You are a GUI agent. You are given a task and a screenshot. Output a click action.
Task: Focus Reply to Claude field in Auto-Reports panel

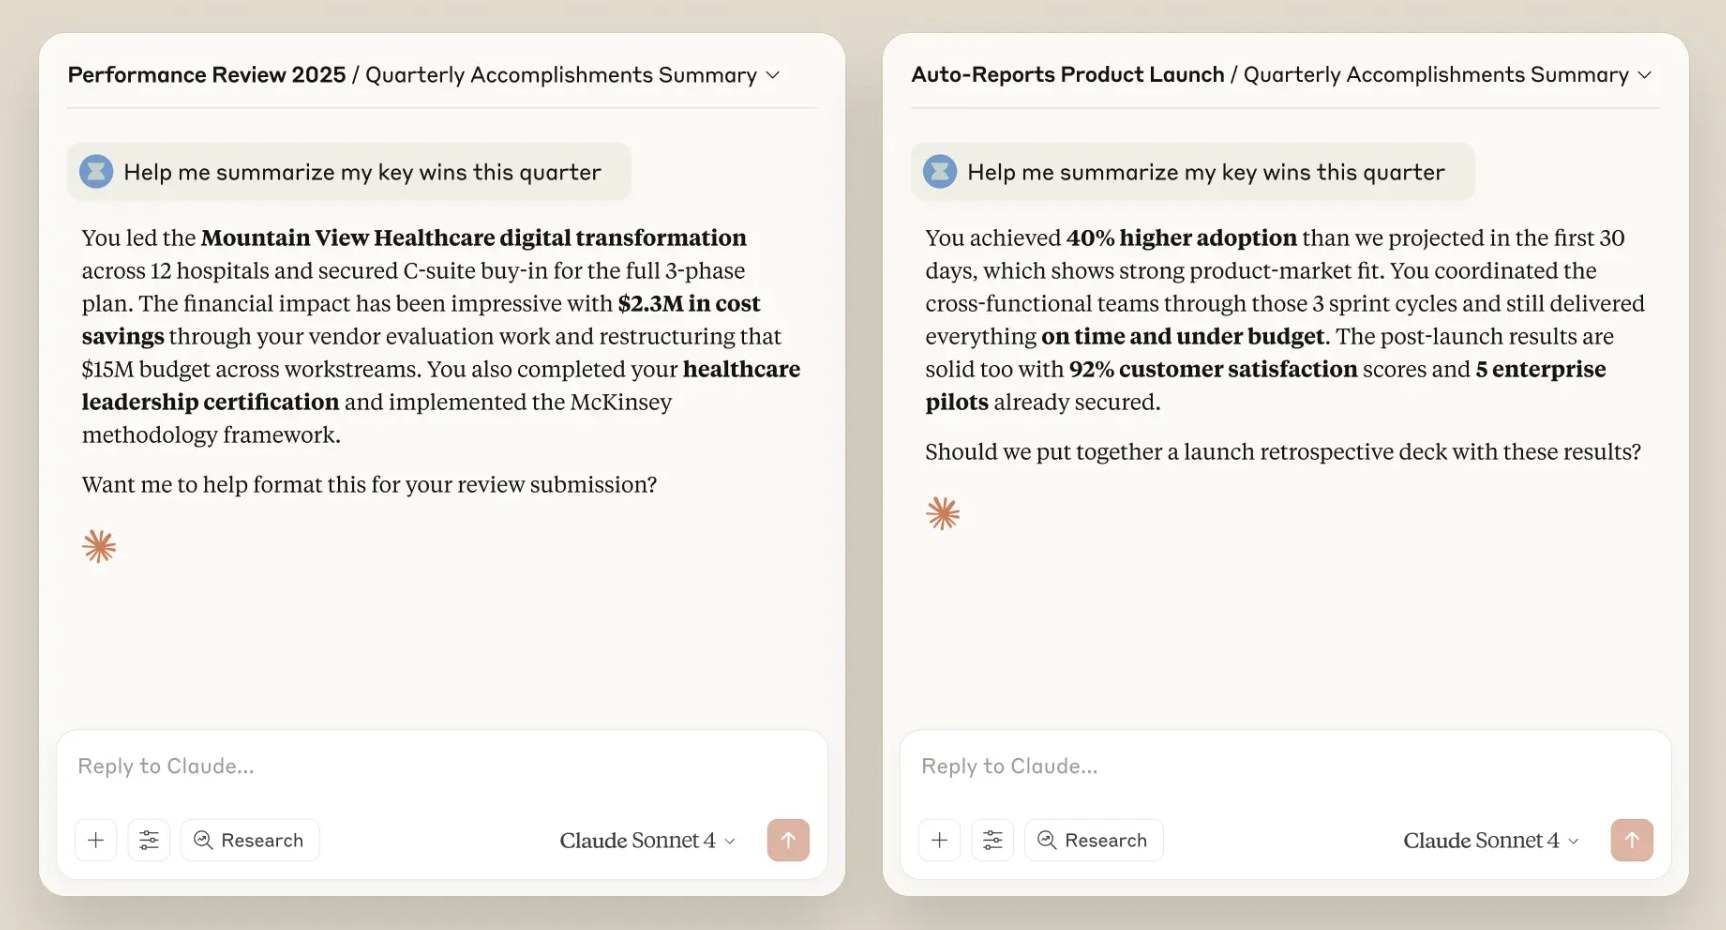coord(1286,767)
